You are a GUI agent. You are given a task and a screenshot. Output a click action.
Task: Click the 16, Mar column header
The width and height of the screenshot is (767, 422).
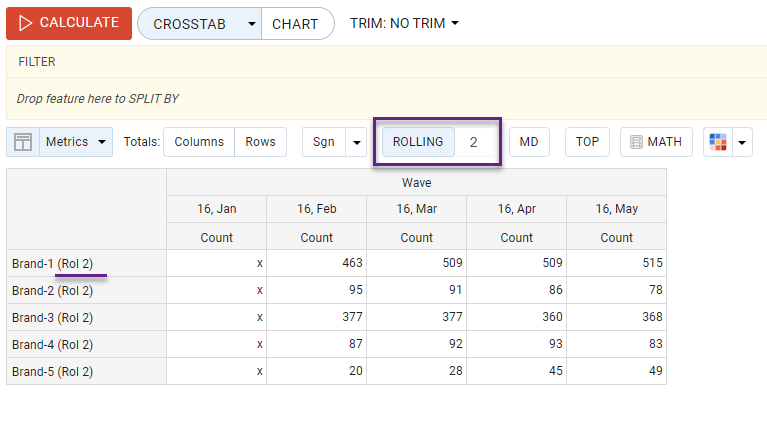point(416,209)
